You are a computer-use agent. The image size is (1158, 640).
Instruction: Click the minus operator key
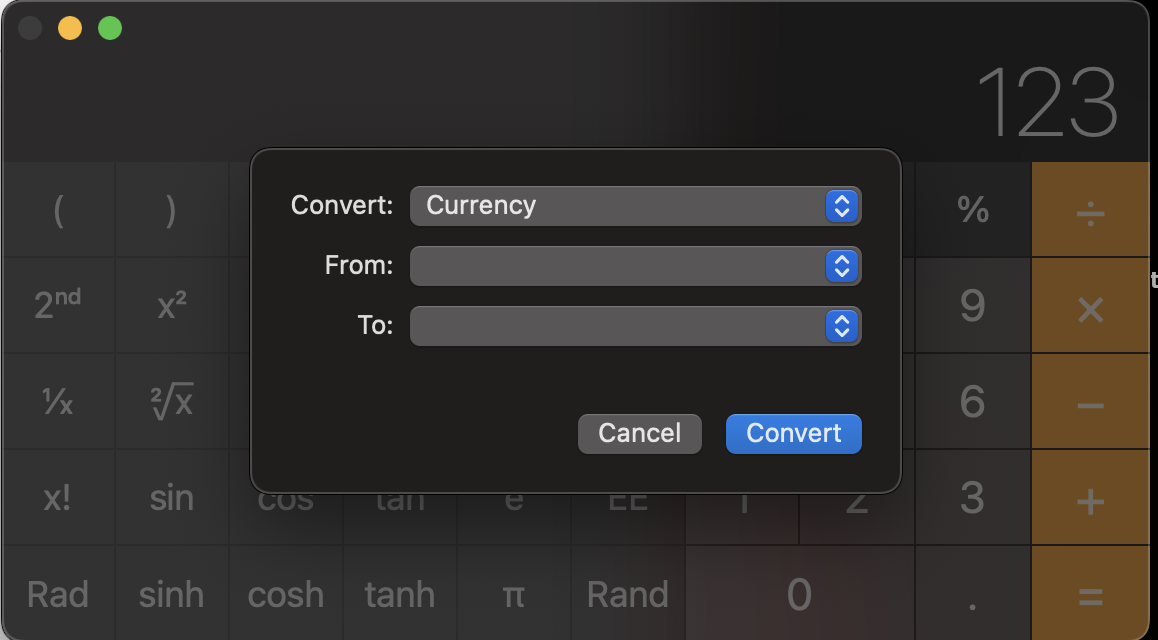[x=1090, y=403]
